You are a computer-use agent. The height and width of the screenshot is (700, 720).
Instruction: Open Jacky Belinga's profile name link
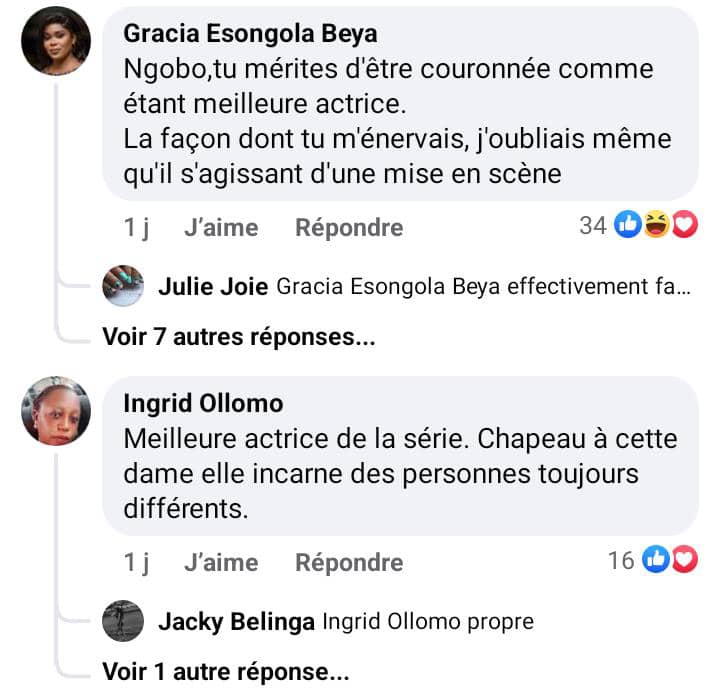[x=236, y=621]
